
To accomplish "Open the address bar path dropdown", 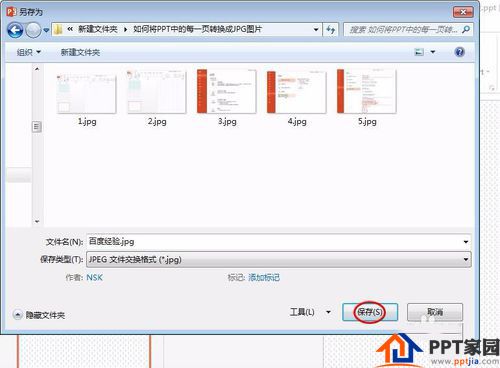I will [316, 30].
